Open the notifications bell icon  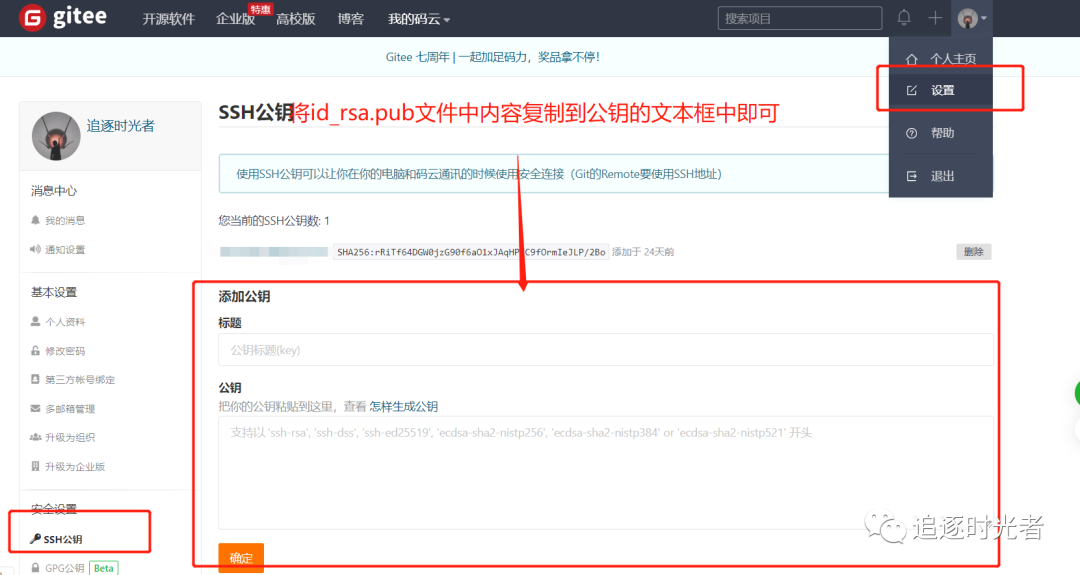tap(904, 18)
